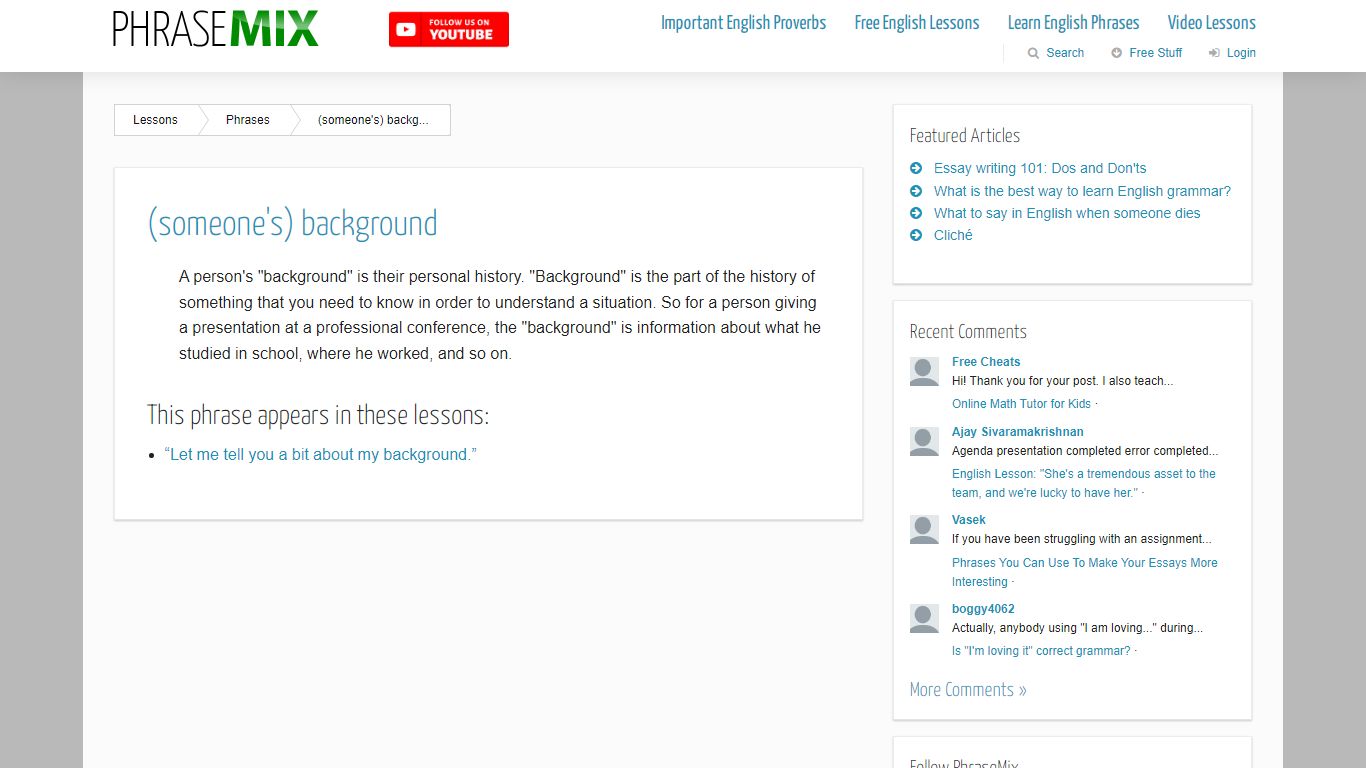1366x768 pixels.
Task: Click the PhraseMix logo
Action: click(216, 29)
